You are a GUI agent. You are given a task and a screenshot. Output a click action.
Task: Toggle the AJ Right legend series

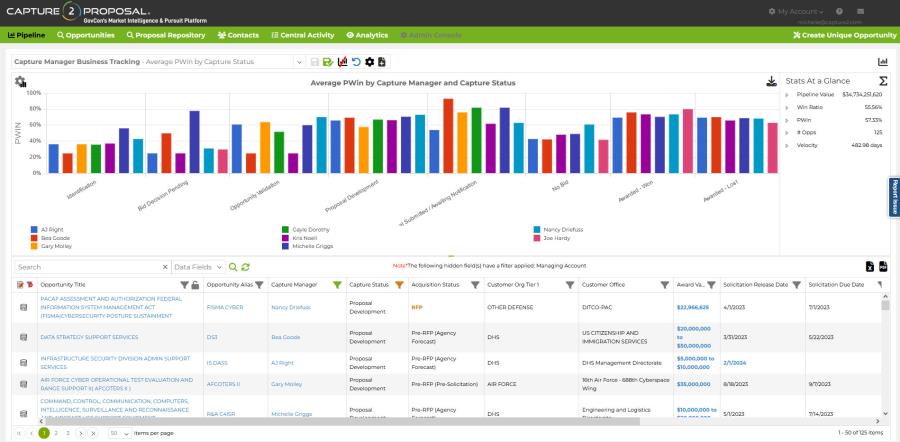(52, 229)
